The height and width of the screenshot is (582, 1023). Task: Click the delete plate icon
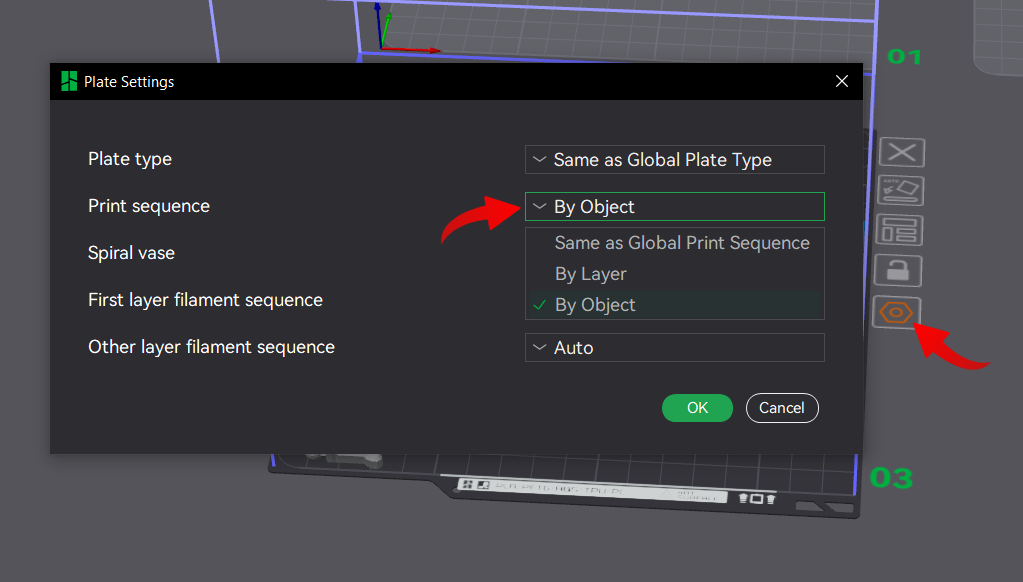click(901, 152)
